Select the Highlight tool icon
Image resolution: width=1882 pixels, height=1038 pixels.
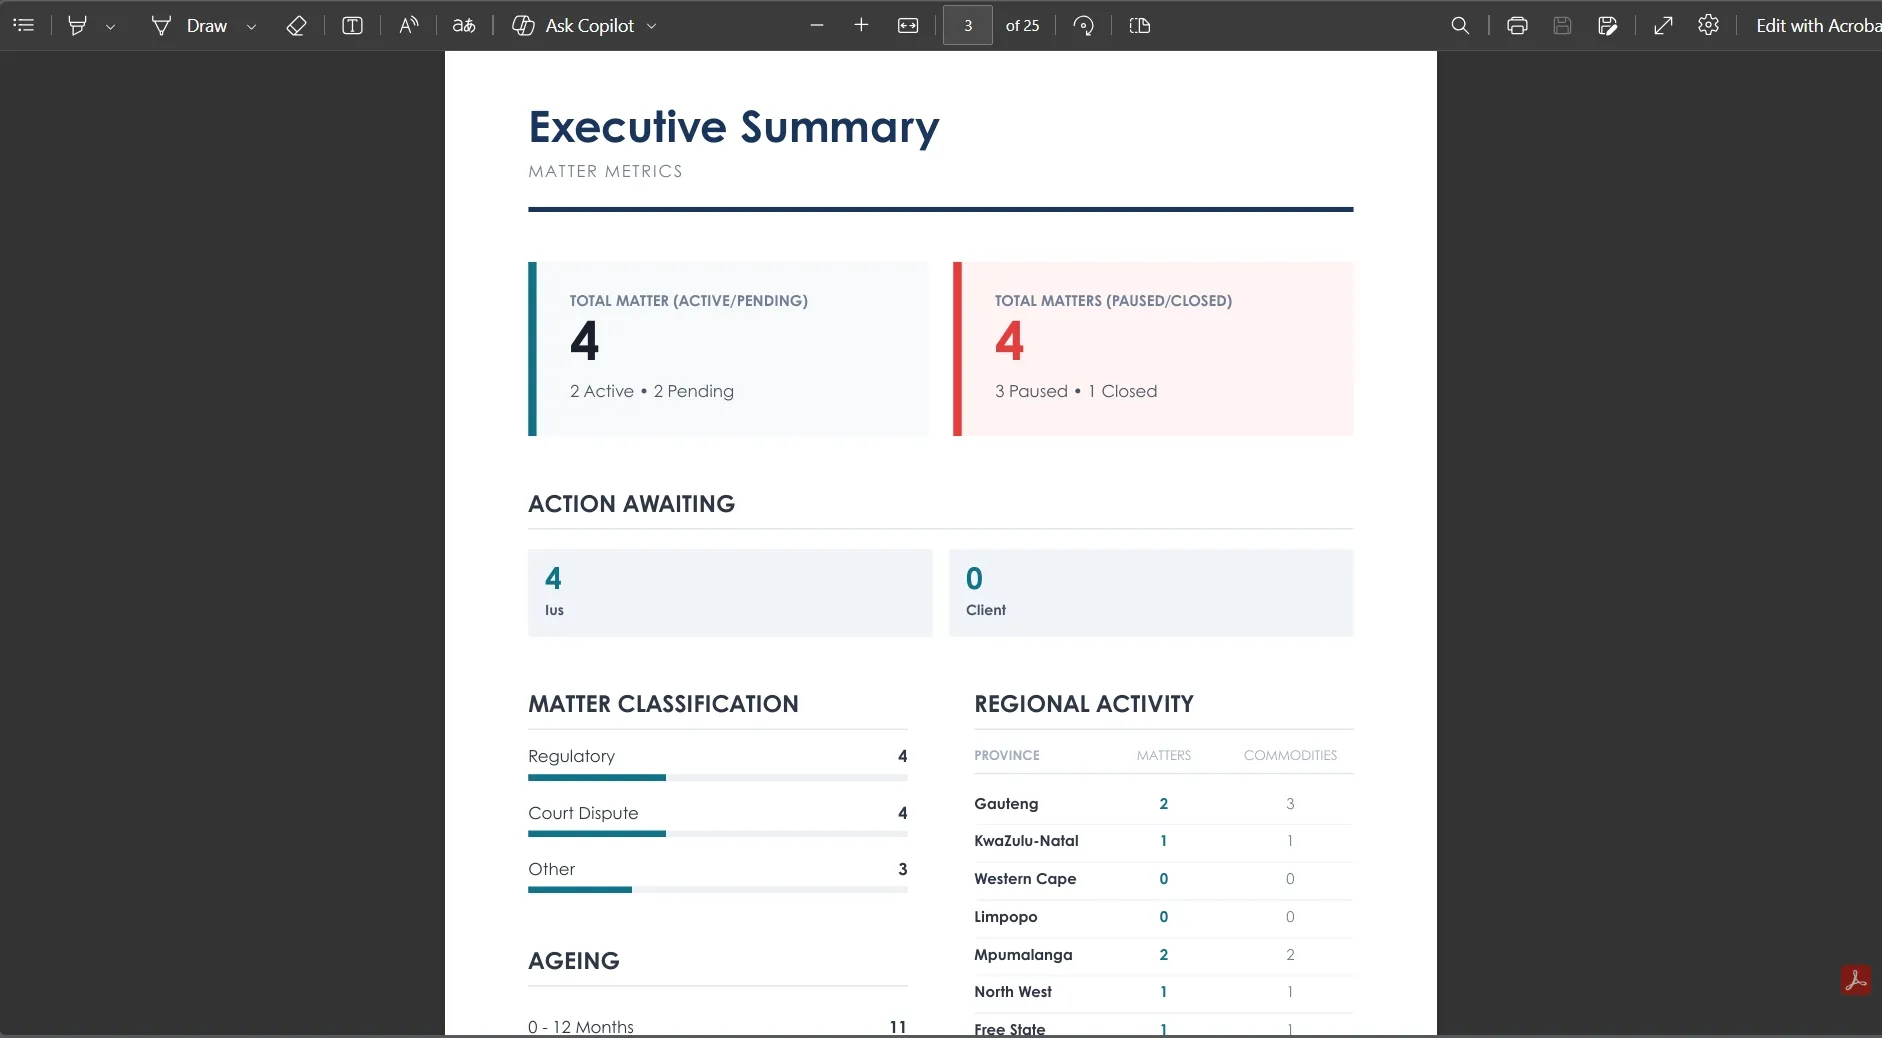[x=77, y=26]
